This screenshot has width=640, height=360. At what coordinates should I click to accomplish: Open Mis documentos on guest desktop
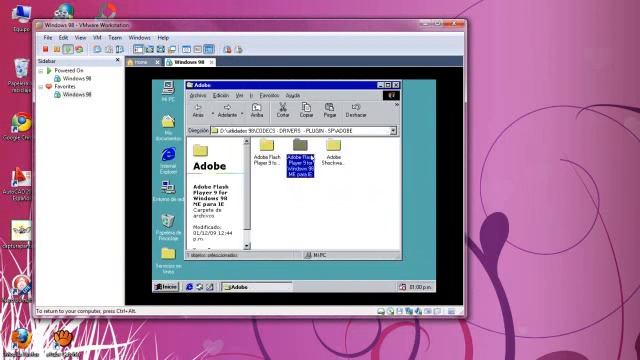(168, 128)
